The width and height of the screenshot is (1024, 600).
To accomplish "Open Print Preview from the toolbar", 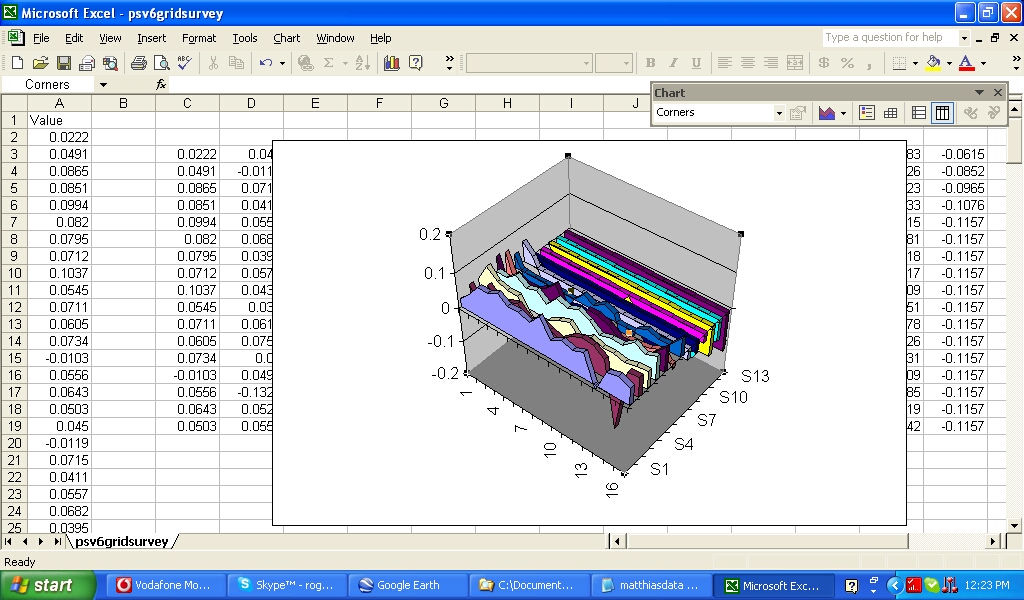I will pyautogui.click(x=161, y=63).
